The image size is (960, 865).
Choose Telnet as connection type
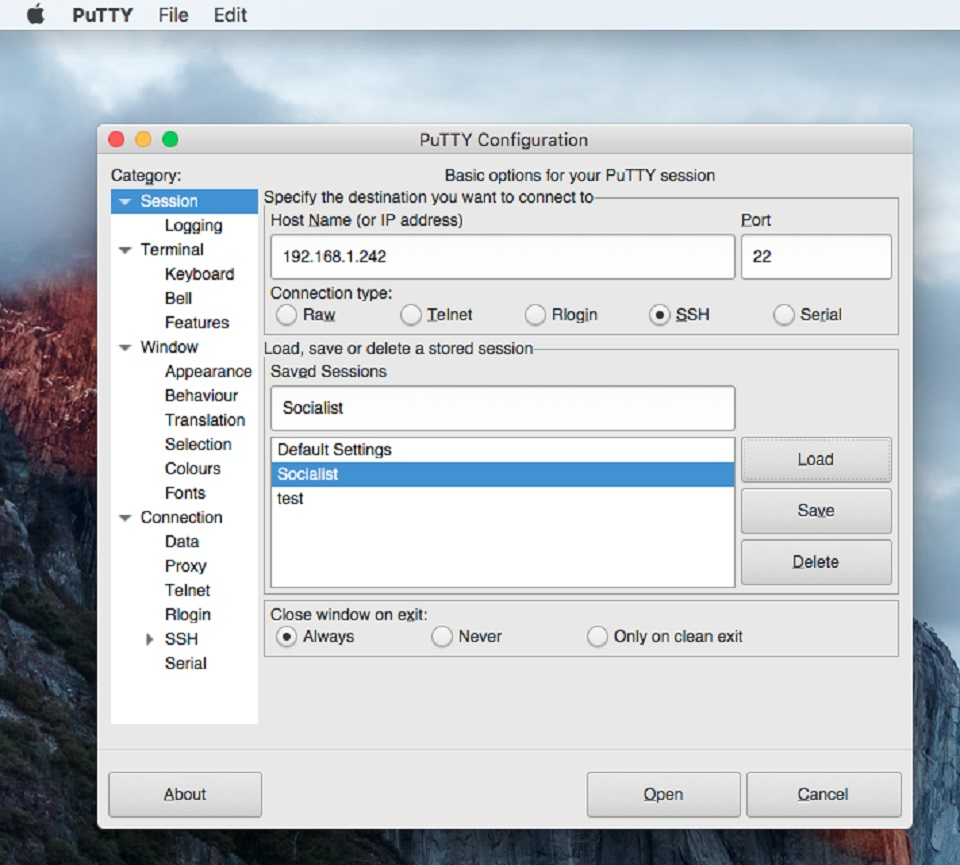point(411,314)
